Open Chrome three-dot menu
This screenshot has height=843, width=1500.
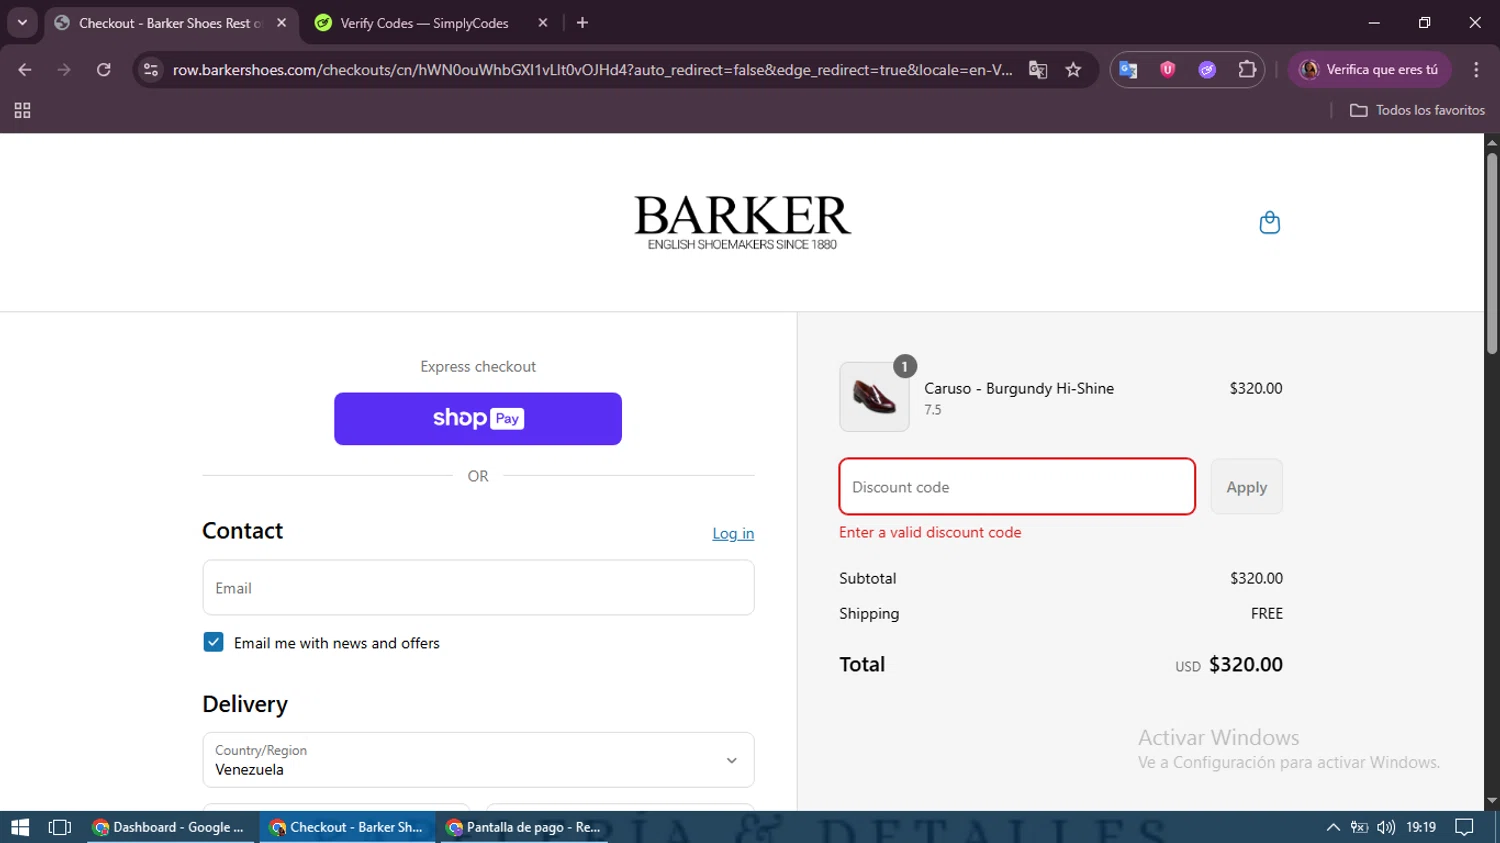coord(1476,70)
